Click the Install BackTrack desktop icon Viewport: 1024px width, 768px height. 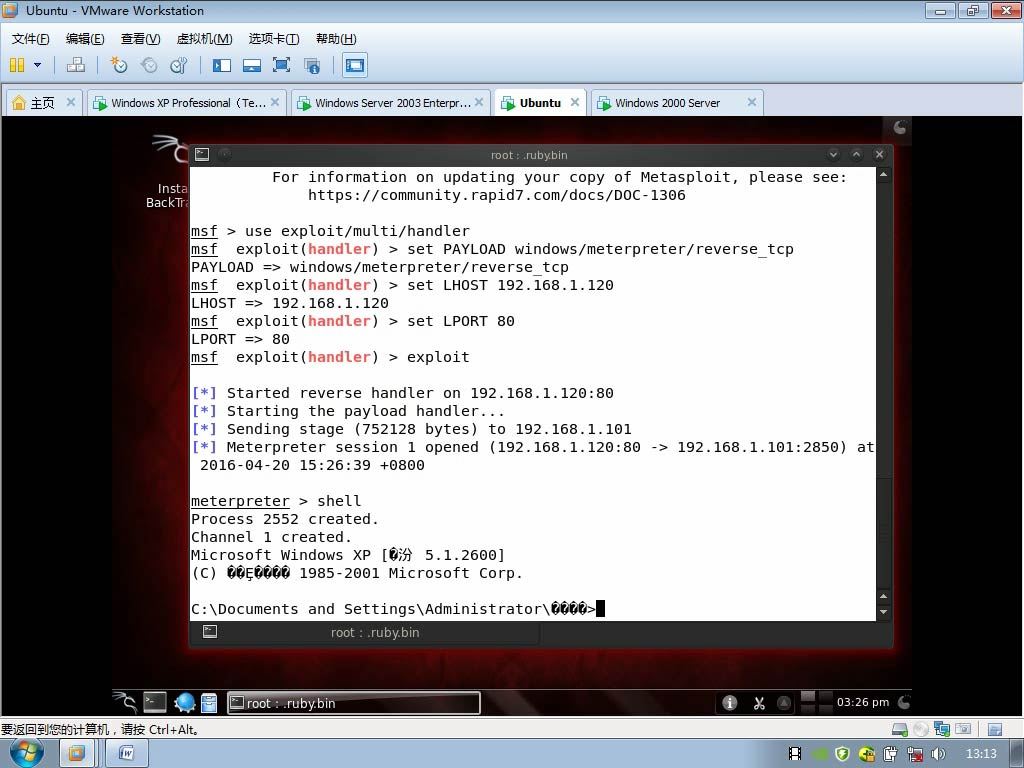click(168, 171)
